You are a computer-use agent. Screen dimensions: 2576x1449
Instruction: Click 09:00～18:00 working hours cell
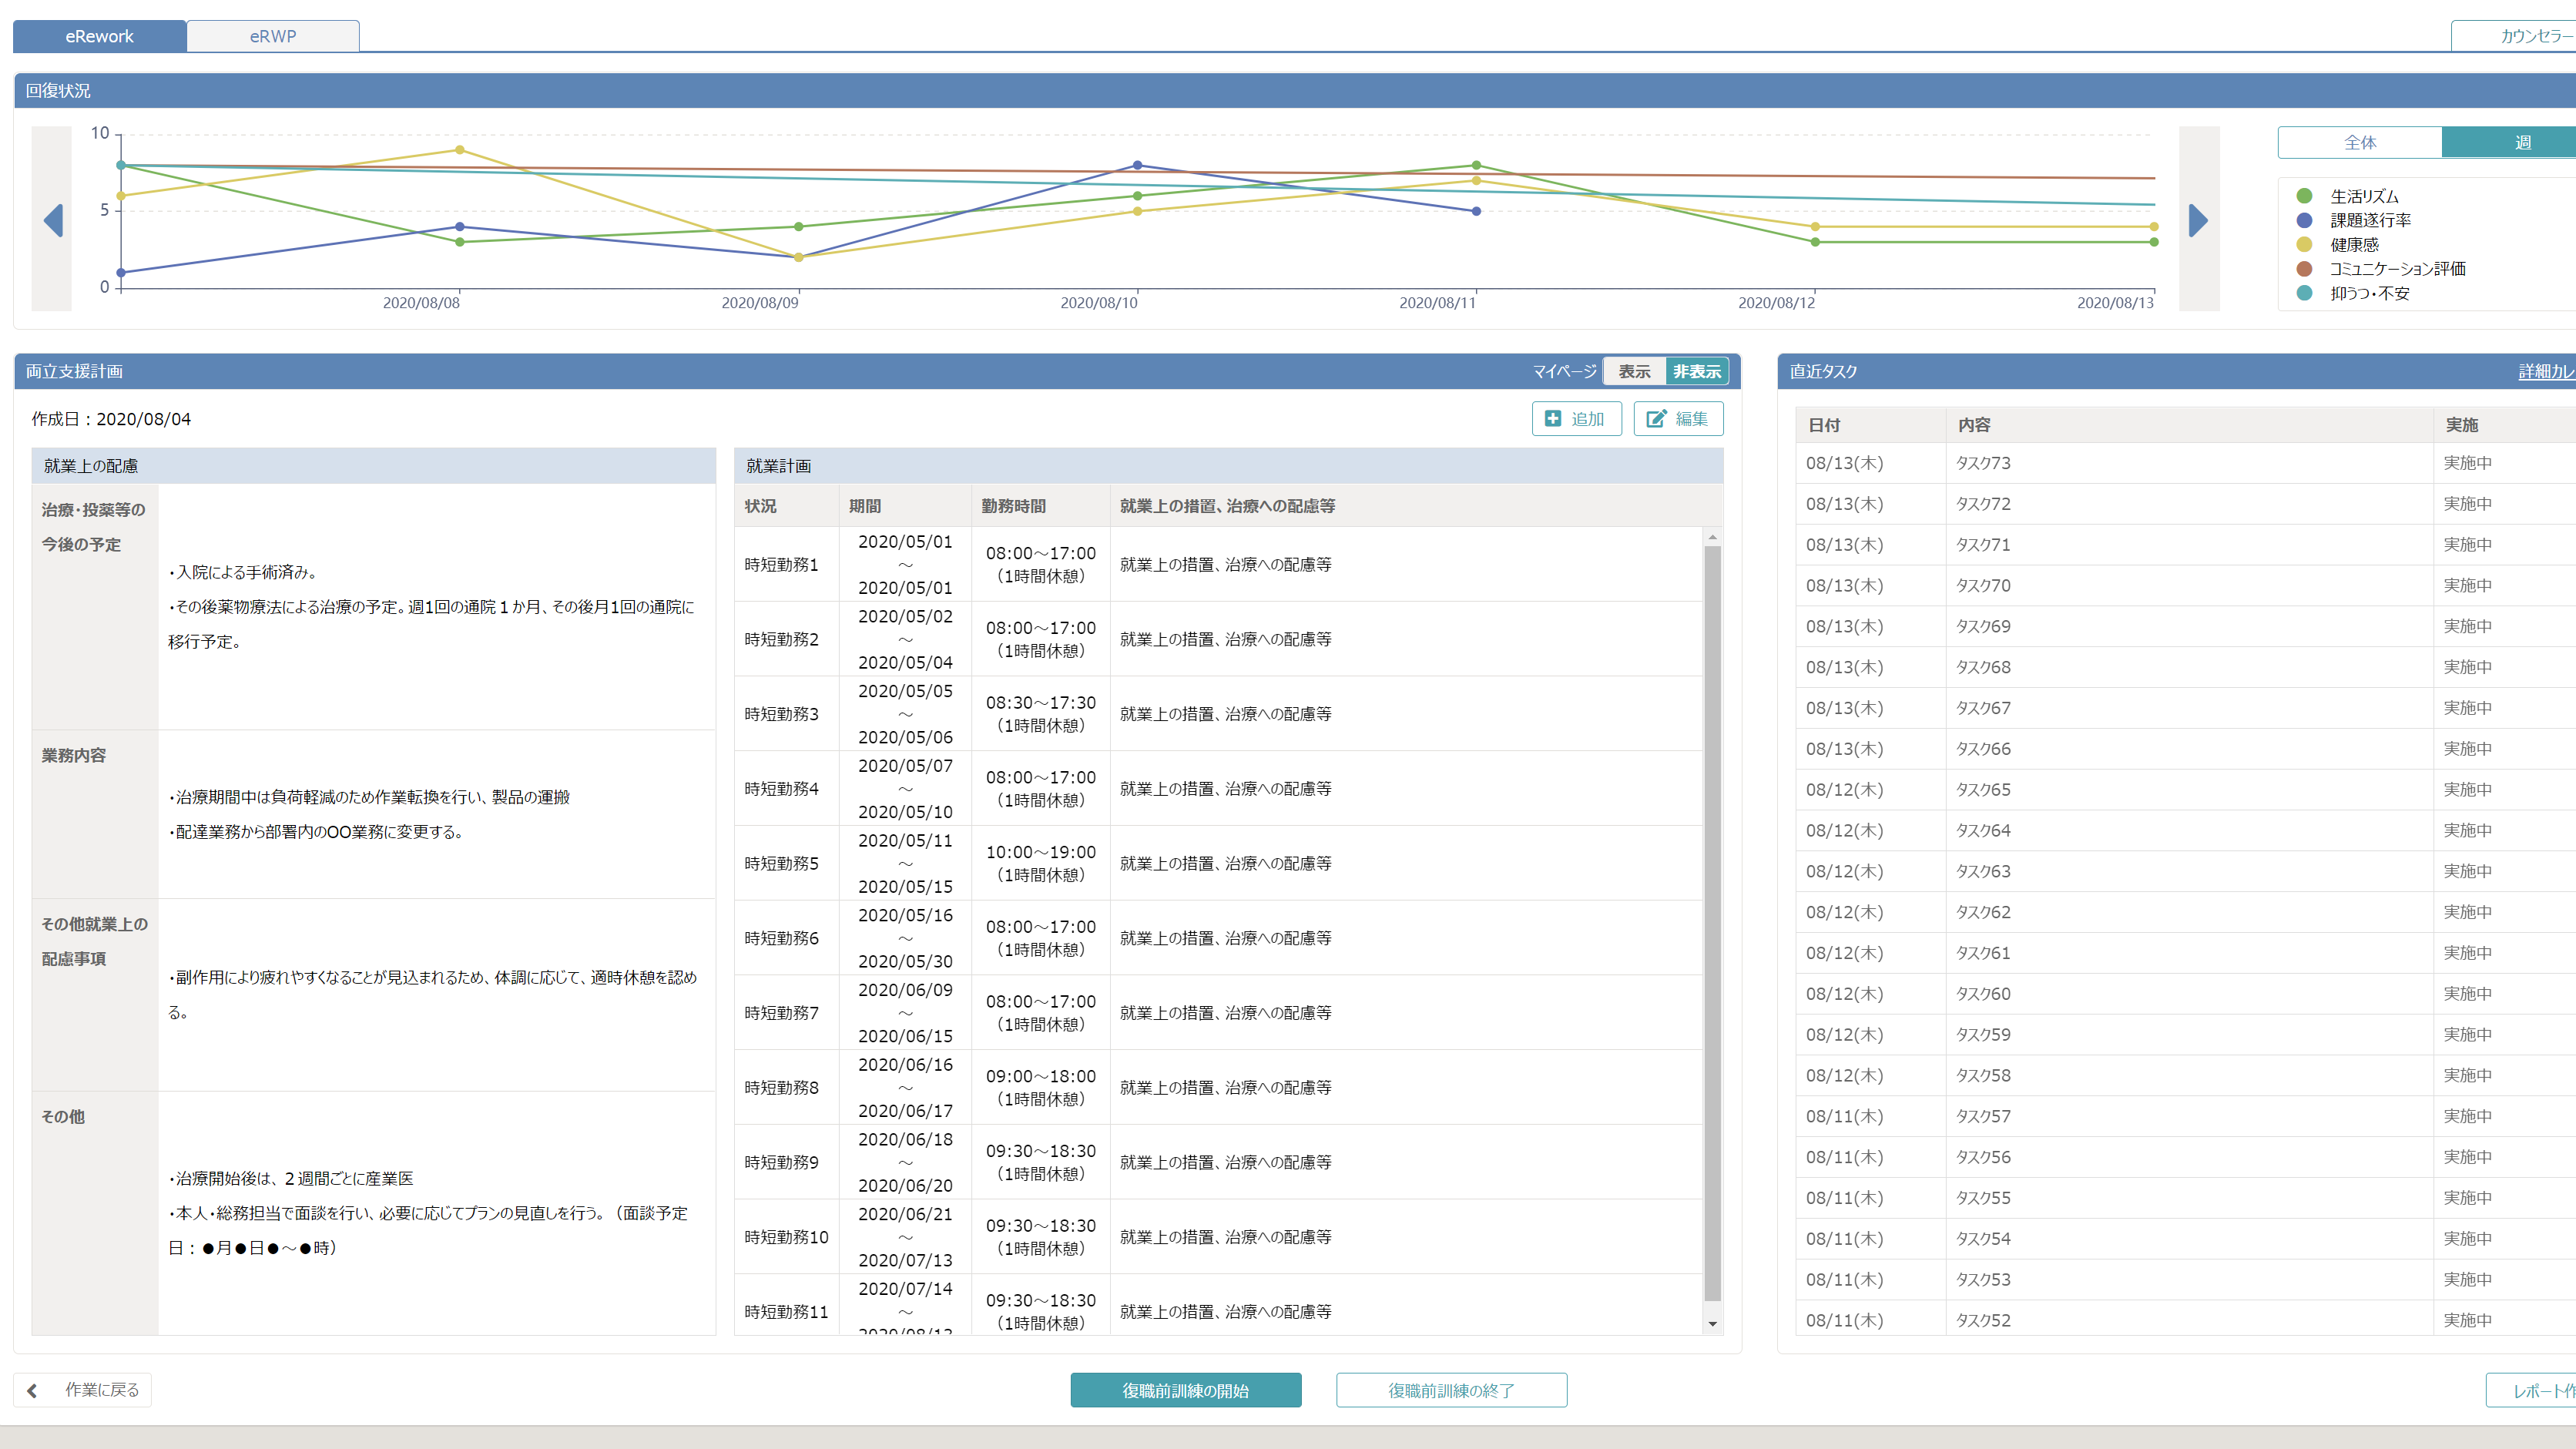point(1040,1087)
